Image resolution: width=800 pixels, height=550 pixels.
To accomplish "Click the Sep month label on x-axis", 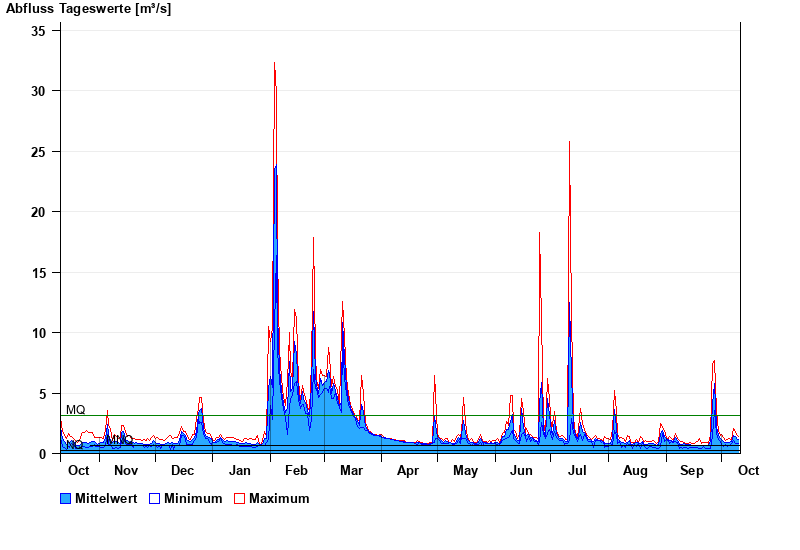I will [x=692, y=470].
